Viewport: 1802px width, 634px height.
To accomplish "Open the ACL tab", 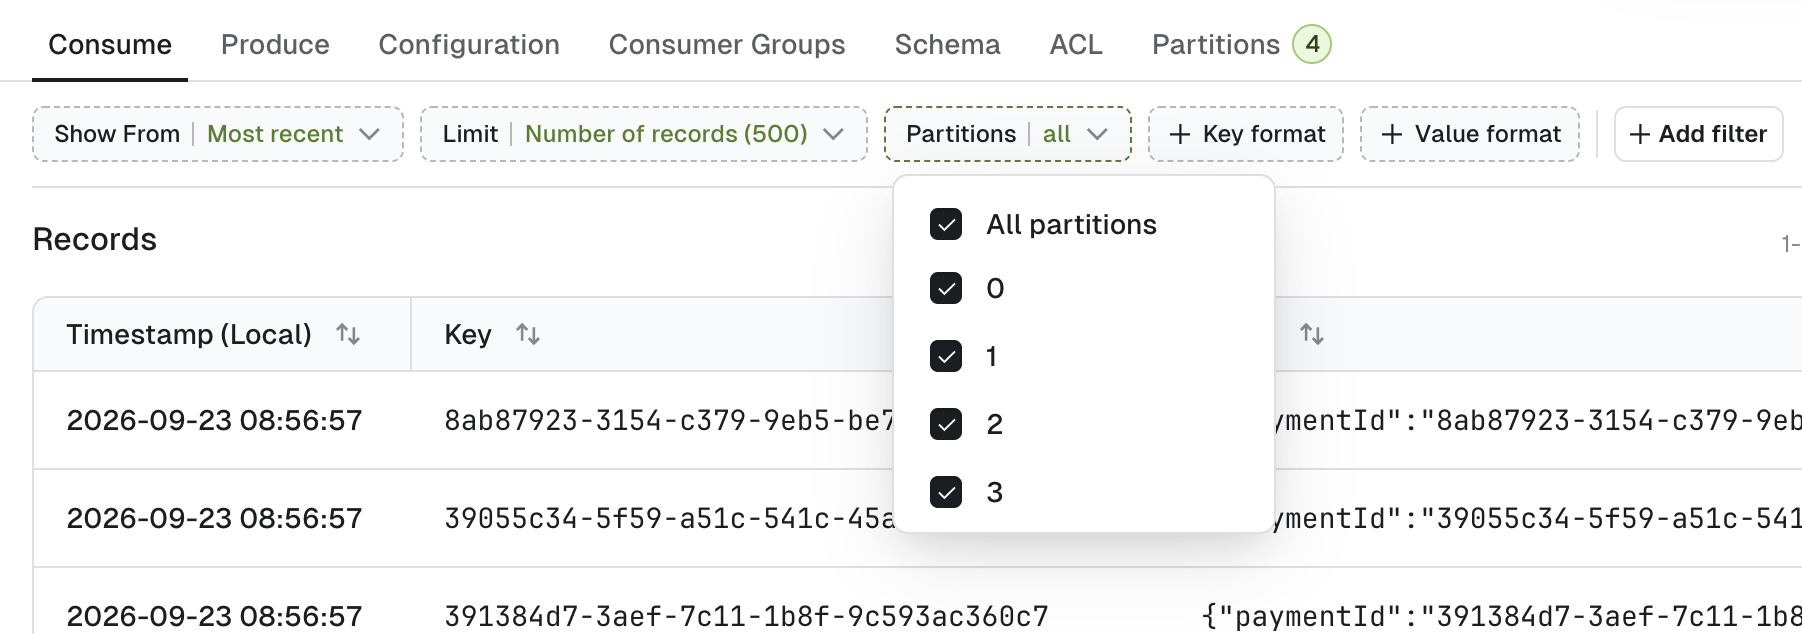I will click(1076, 45).
